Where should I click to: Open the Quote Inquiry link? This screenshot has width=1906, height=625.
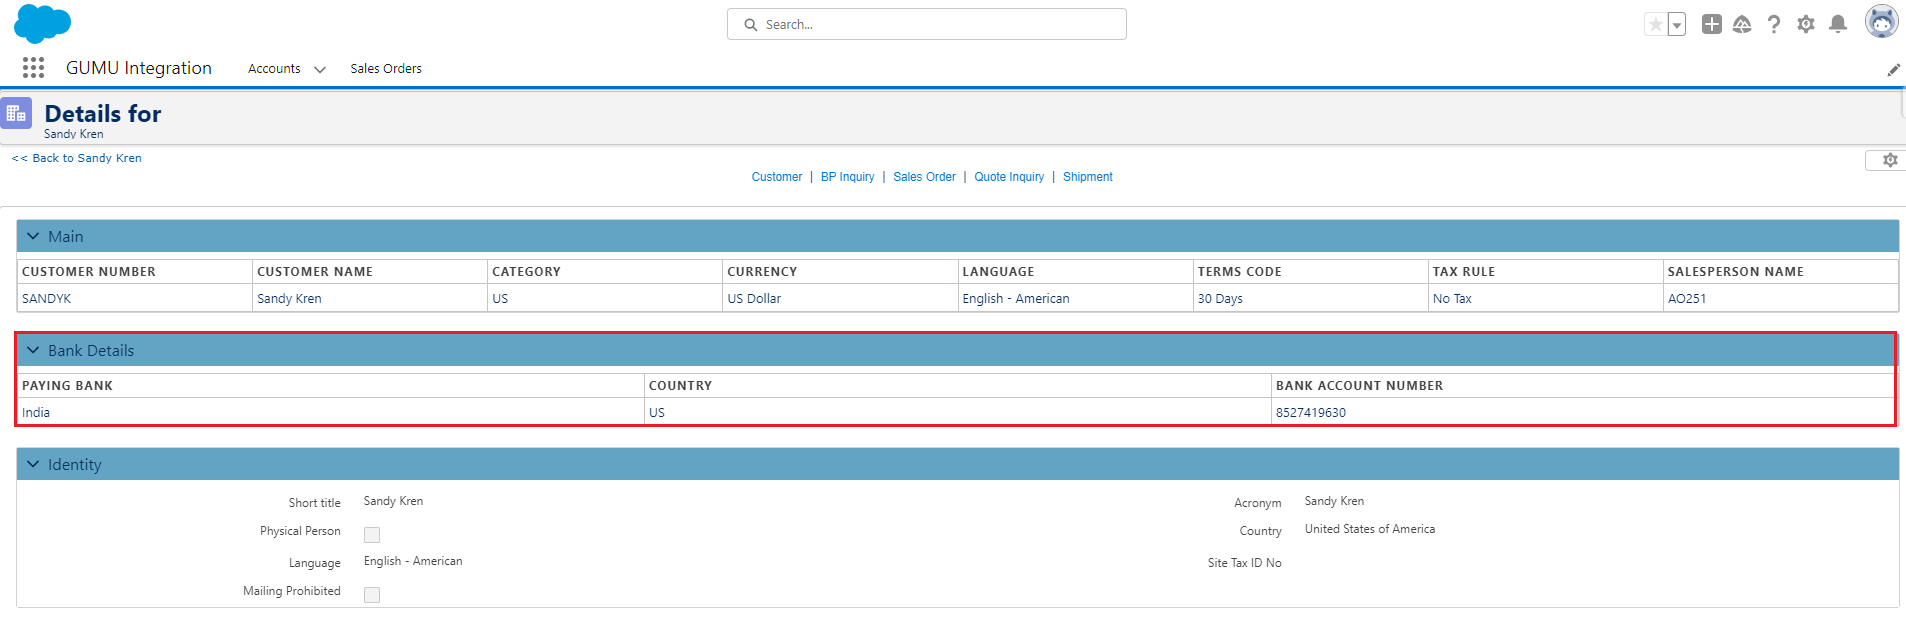[x=1009, y=177]
